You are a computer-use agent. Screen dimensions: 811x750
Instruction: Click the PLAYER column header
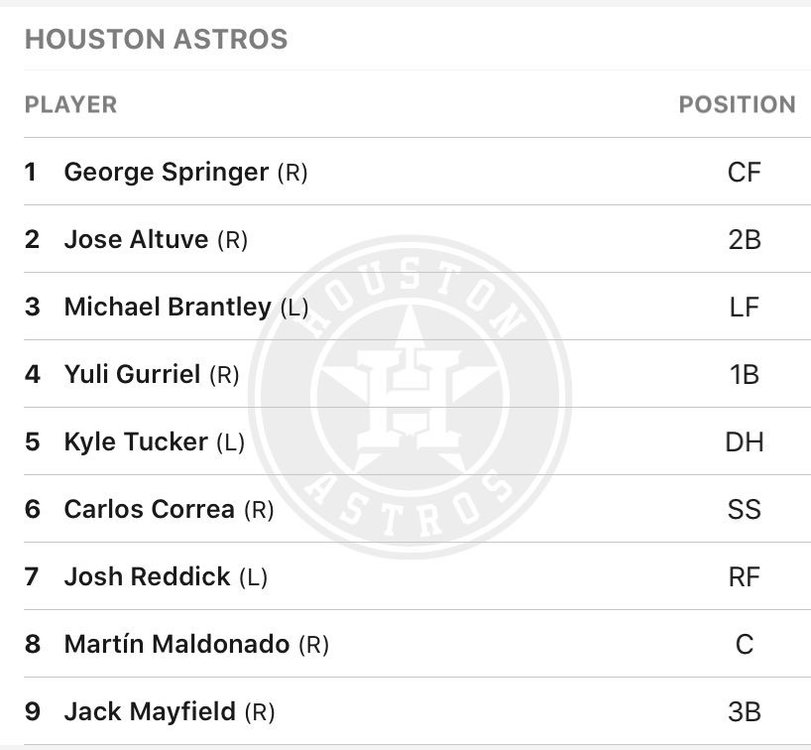coord(70,104)
